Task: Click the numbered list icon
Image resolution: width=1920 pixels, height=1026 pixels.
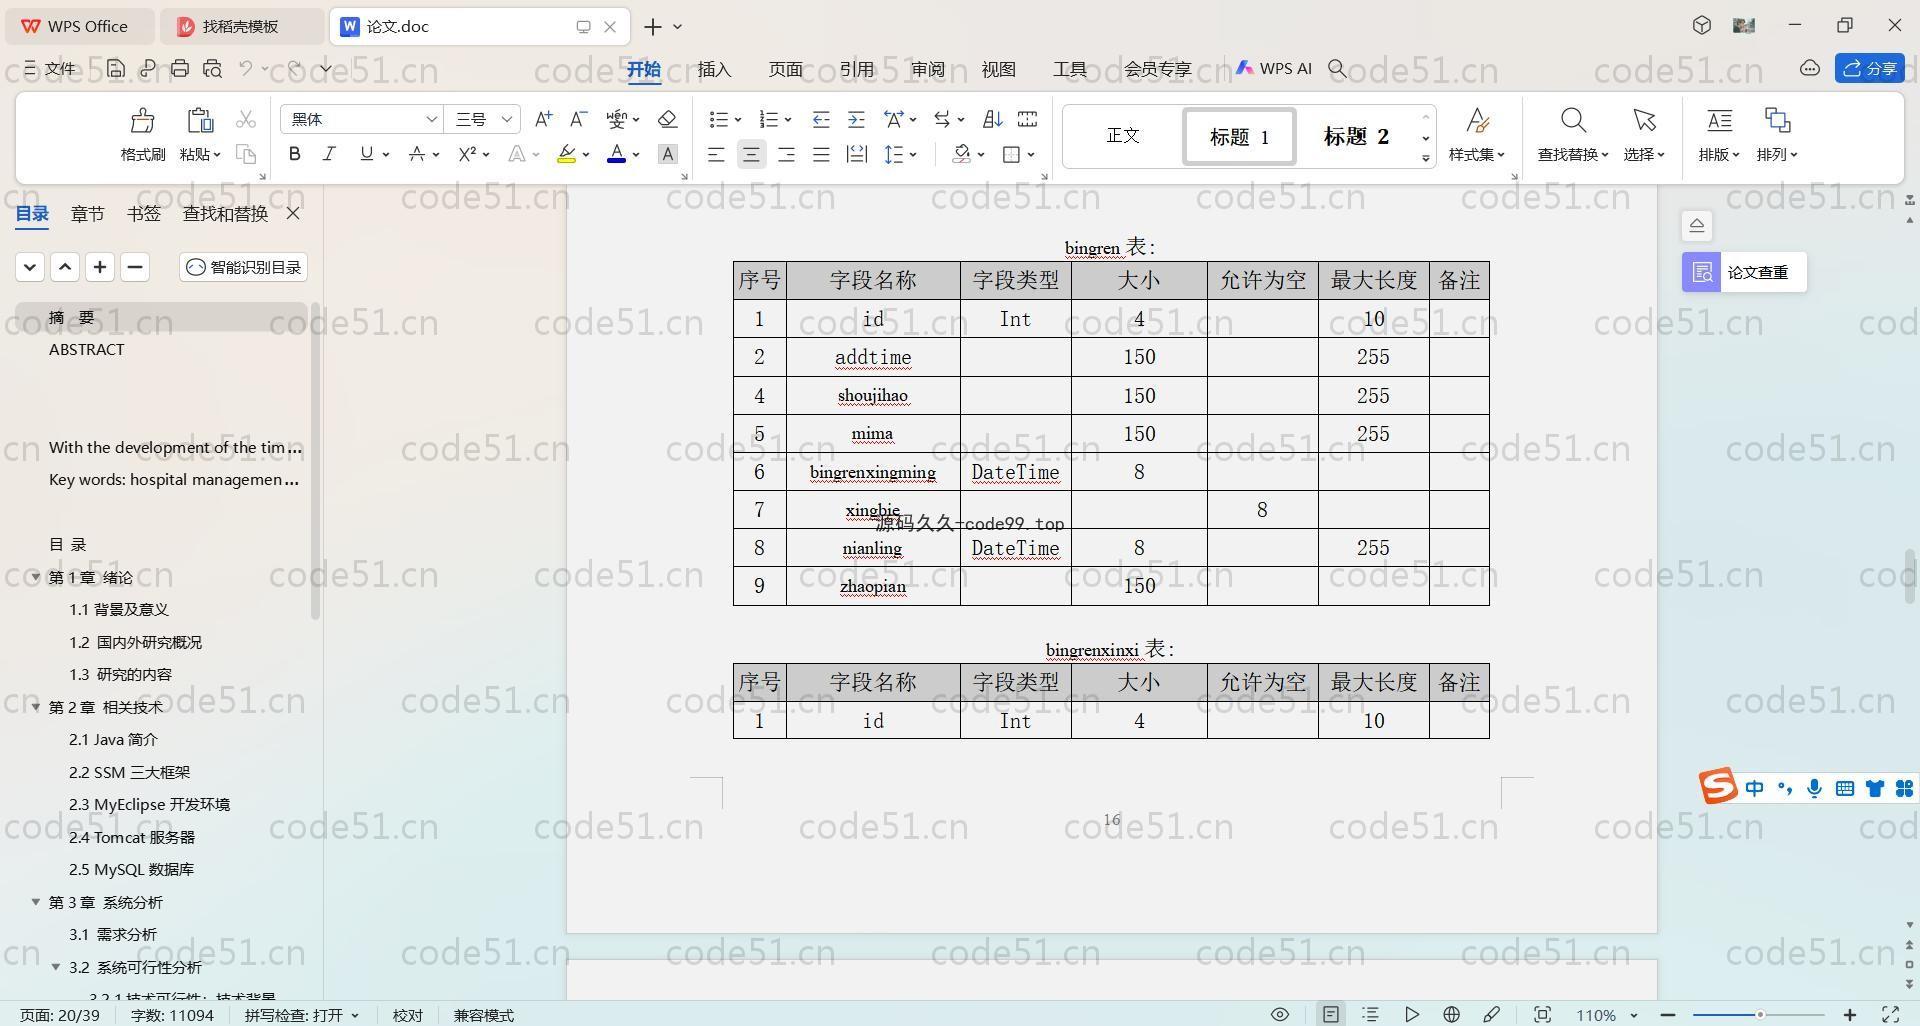Action: point(768,119)
